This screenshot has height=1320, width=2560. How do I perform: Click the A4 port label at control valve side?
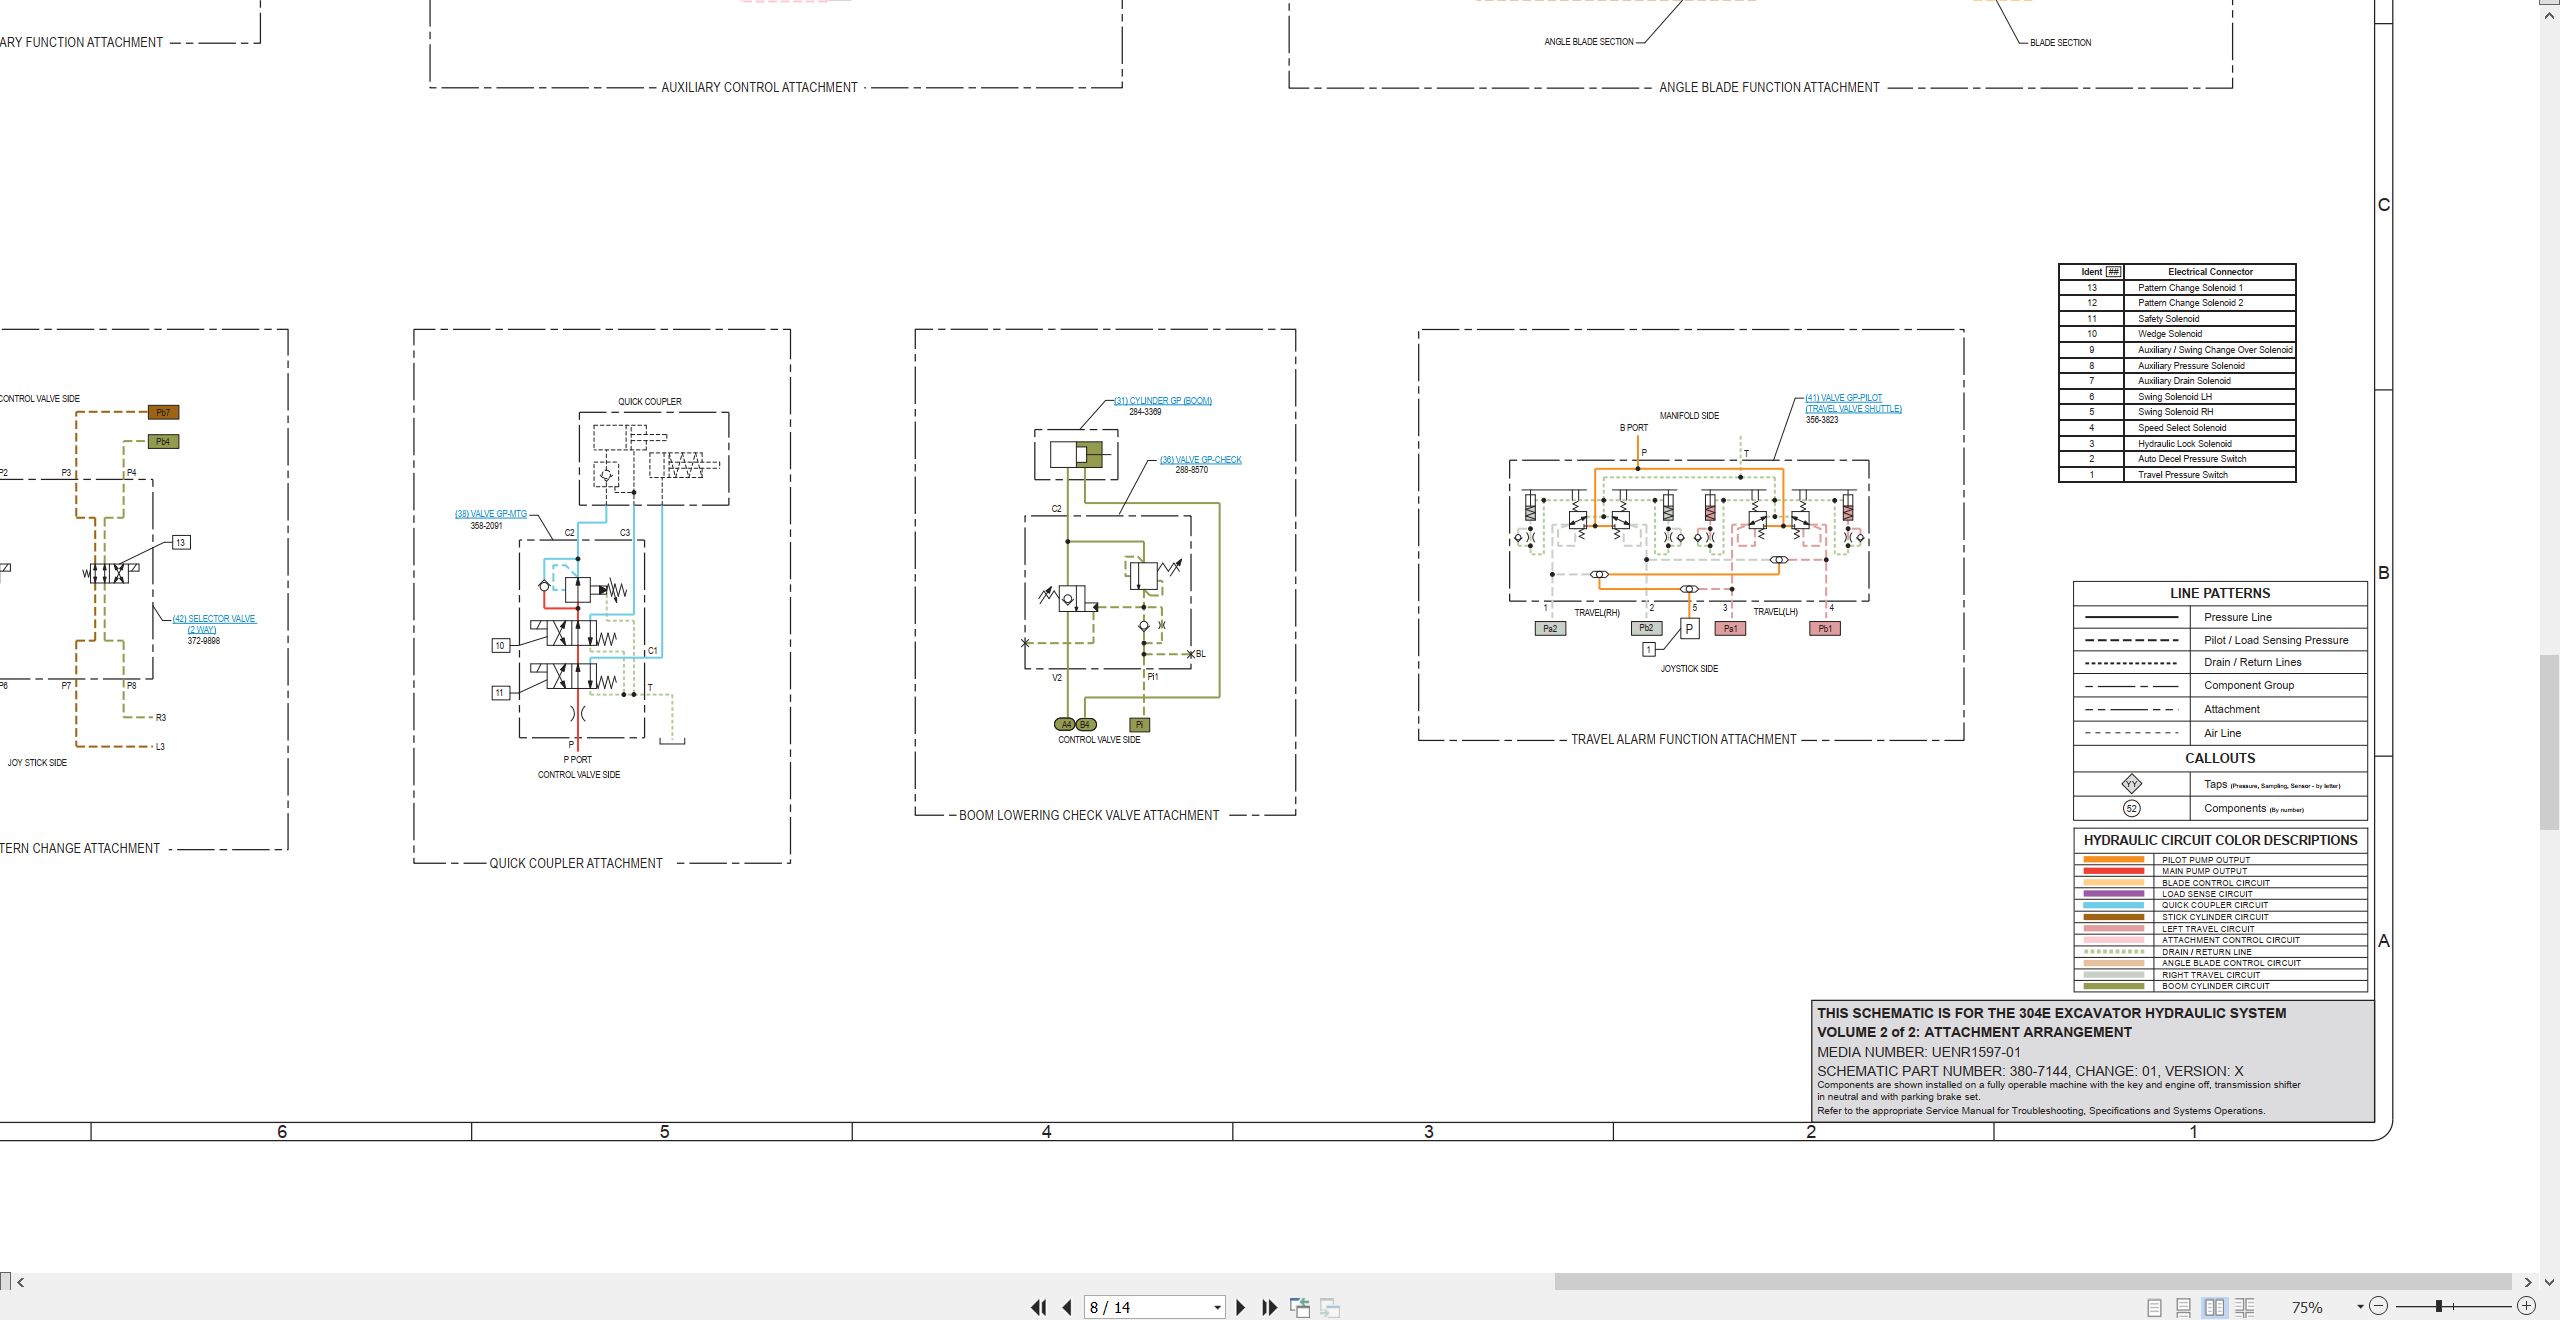[1065, 725]
